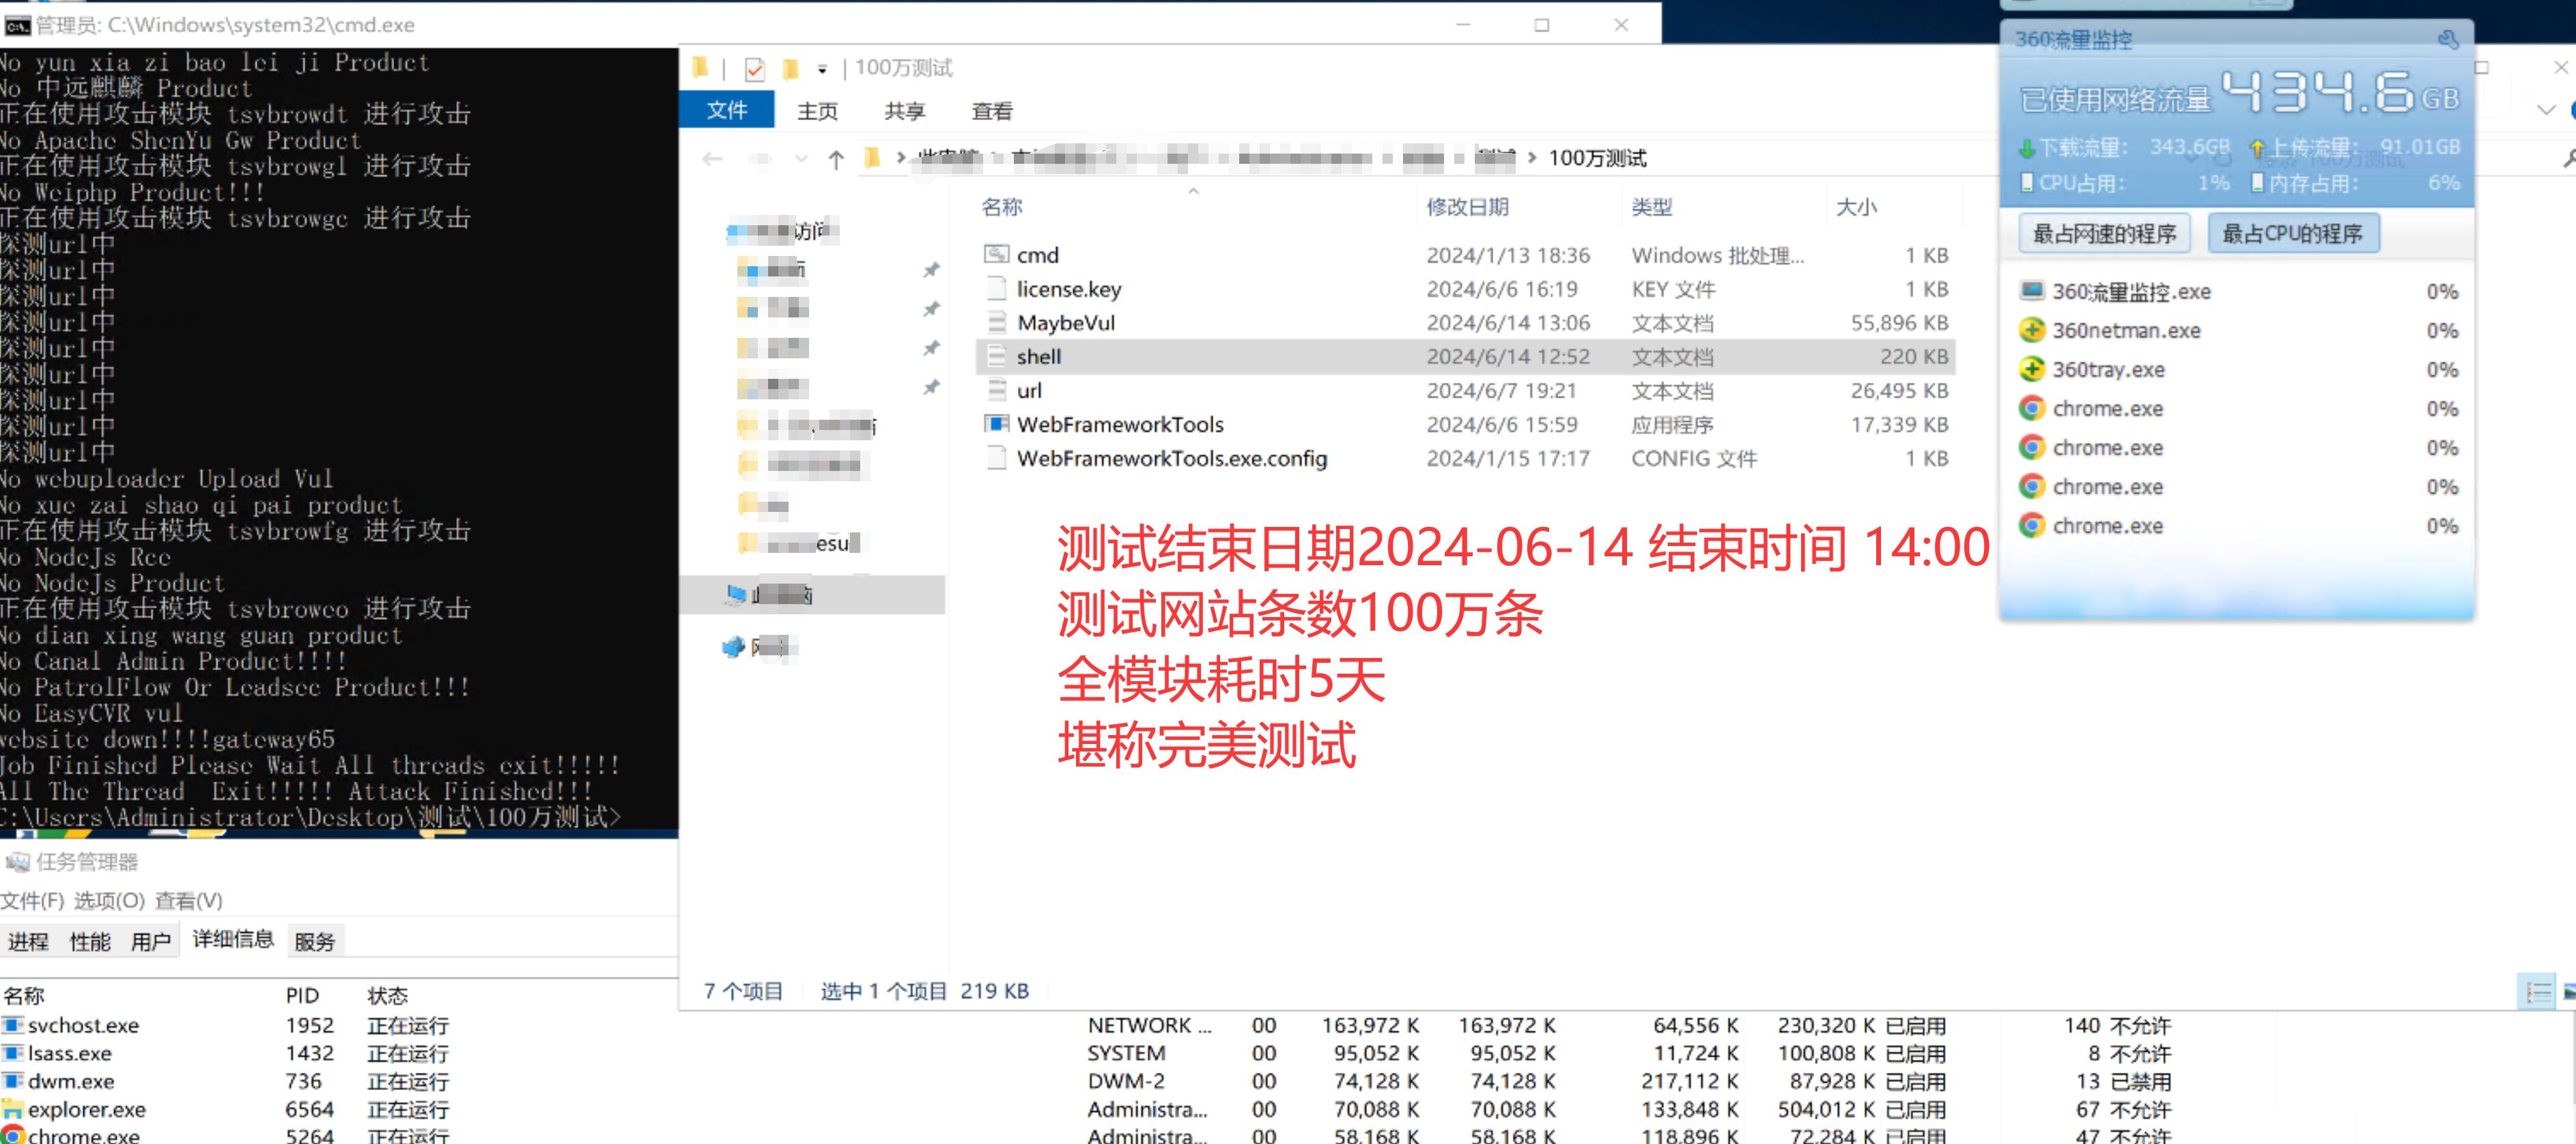The width and height of the screenshot is (2576, 1144).
Task: Click the MaybeVul text document icon
Action: (x=996, y=322)
